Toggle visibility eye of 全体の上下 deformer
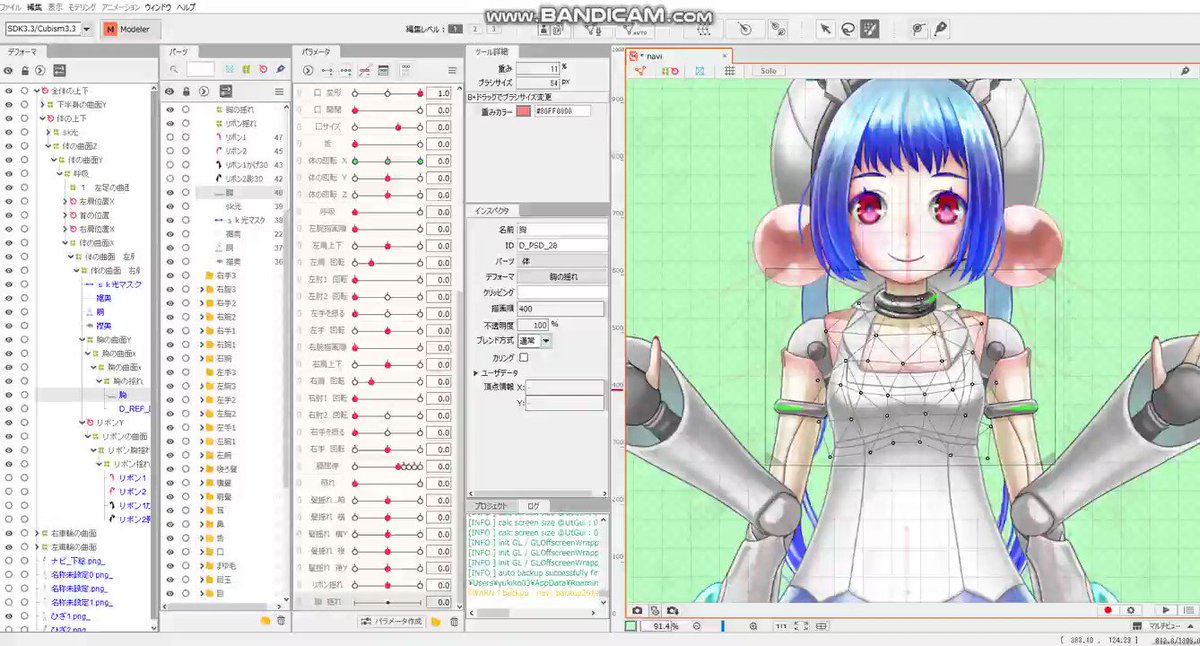 pos(9,90)
